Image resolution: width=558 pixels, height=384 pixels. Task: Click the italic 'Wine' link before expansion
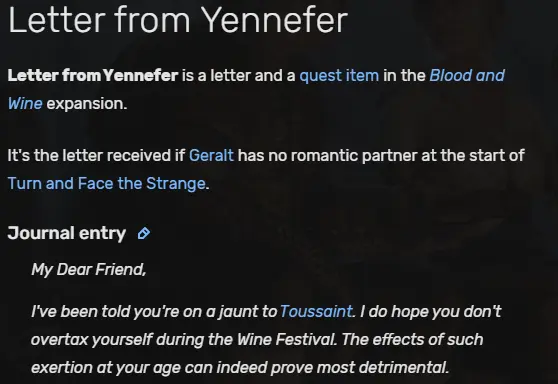25,104
